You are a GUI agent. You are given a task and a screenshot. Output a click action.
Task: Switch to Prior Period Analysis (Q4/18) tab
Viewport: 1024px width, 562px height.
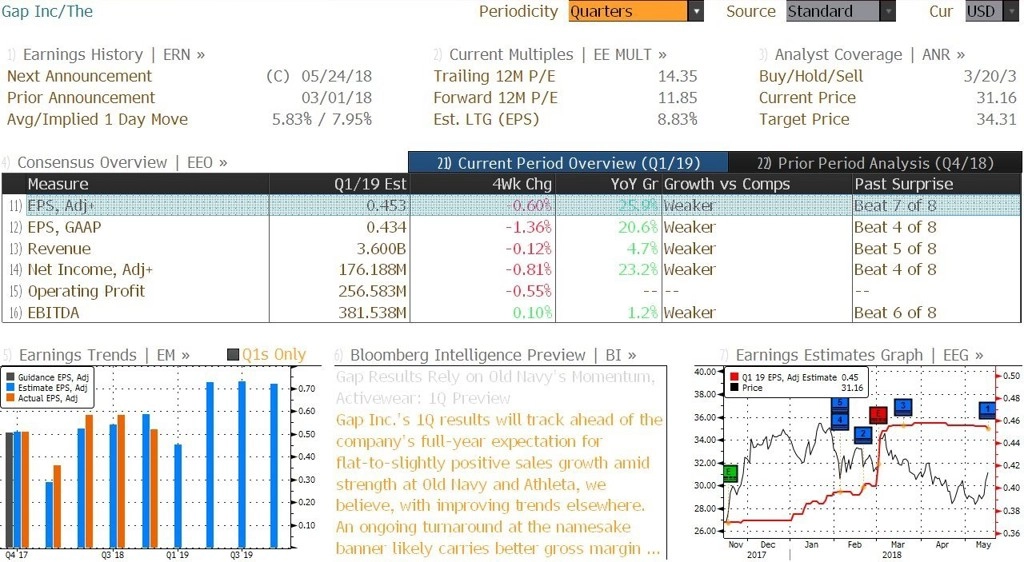(875, 163)
